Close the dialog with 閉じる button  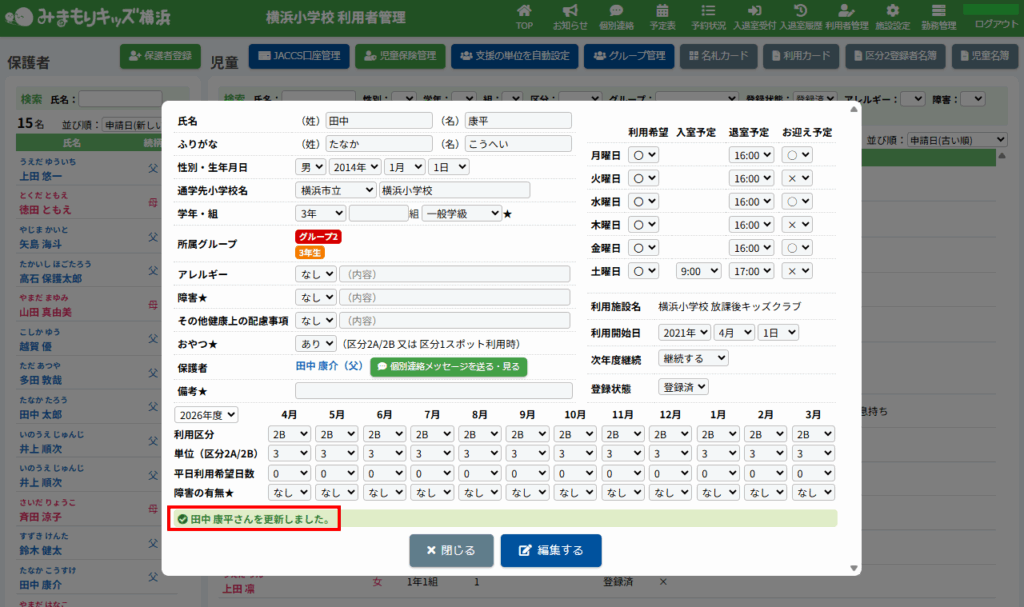tap(450, 550)
